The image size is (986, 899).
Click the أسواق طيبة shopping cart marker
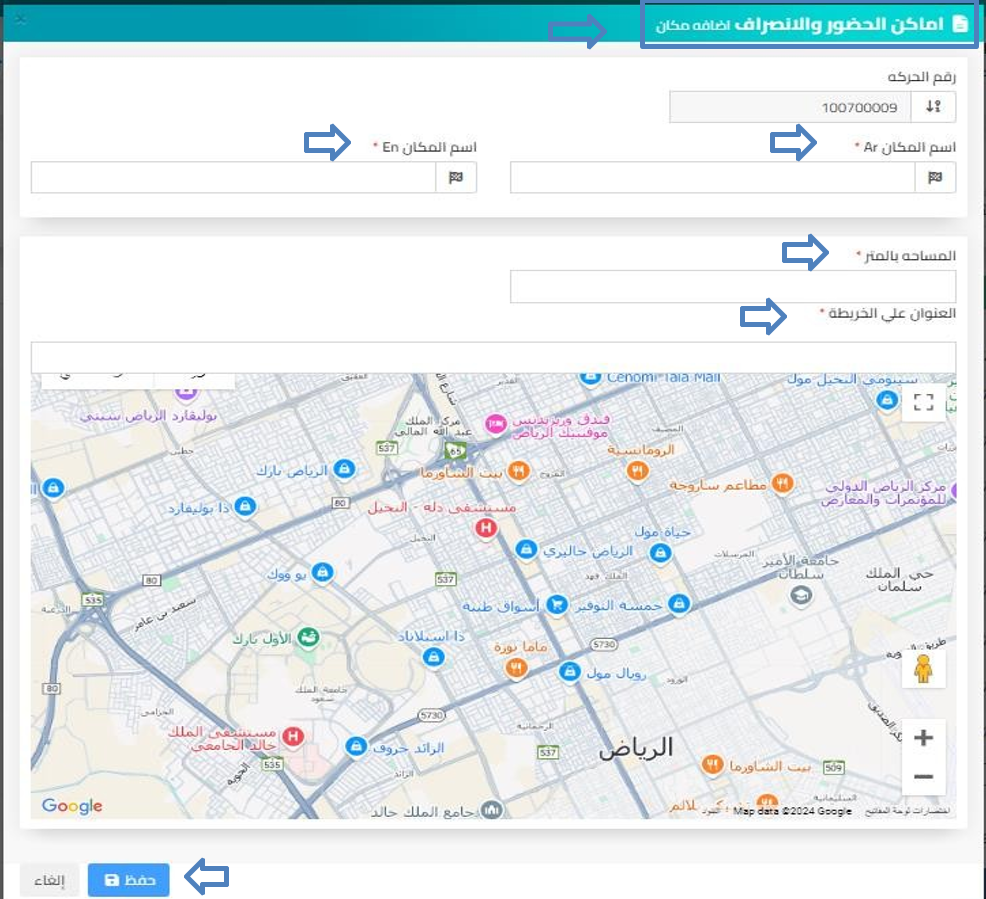click(557, 605)
